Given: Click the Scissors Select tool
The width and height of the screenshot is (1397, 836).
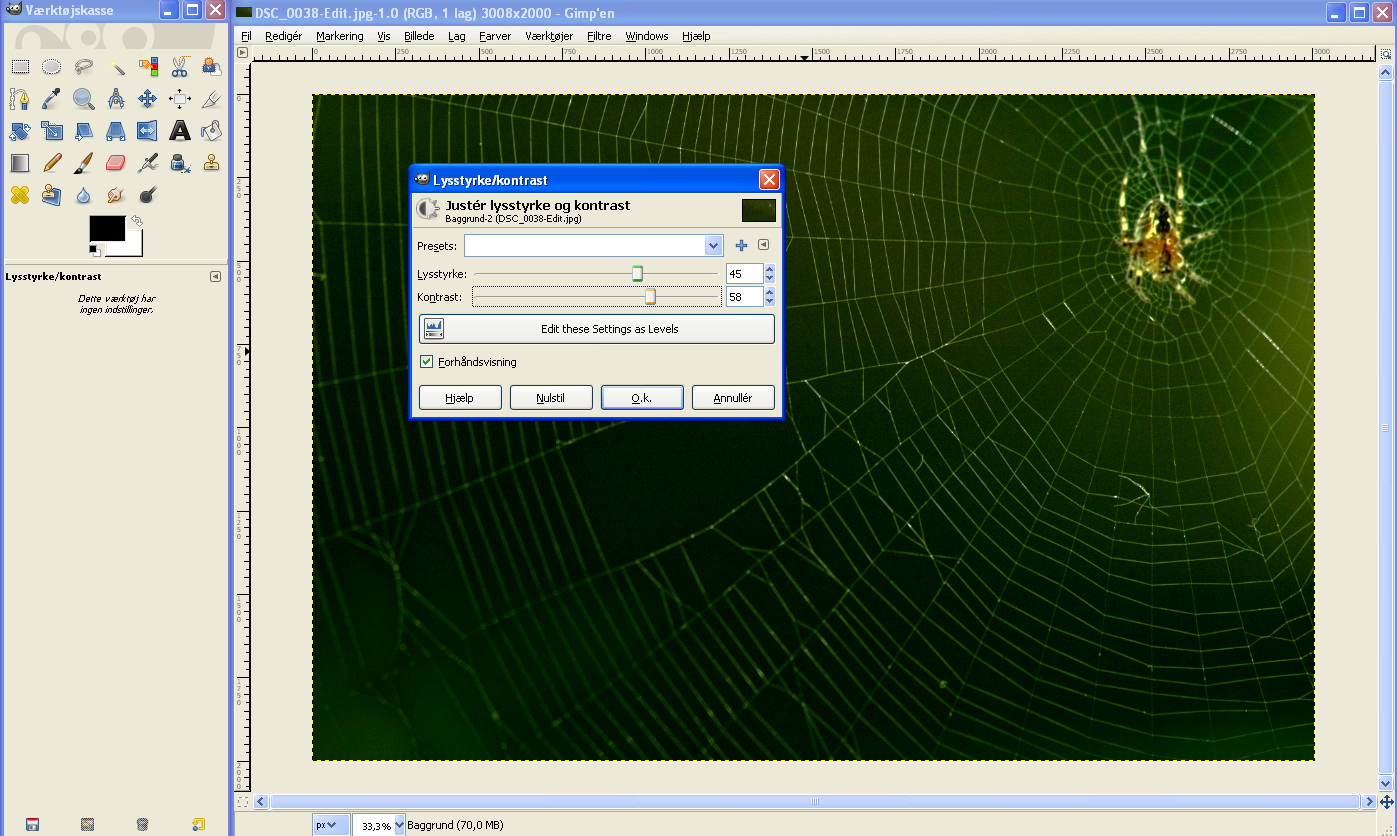Looking at the screenshot, I should [x=180, y=67].
